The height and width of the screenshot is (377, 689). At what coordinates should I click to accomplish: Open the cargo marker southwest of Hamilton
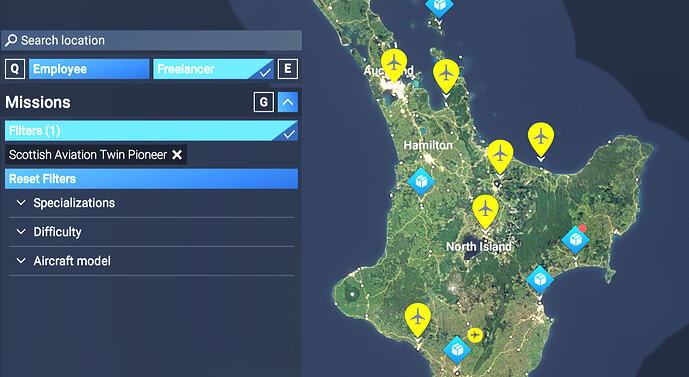421,181
